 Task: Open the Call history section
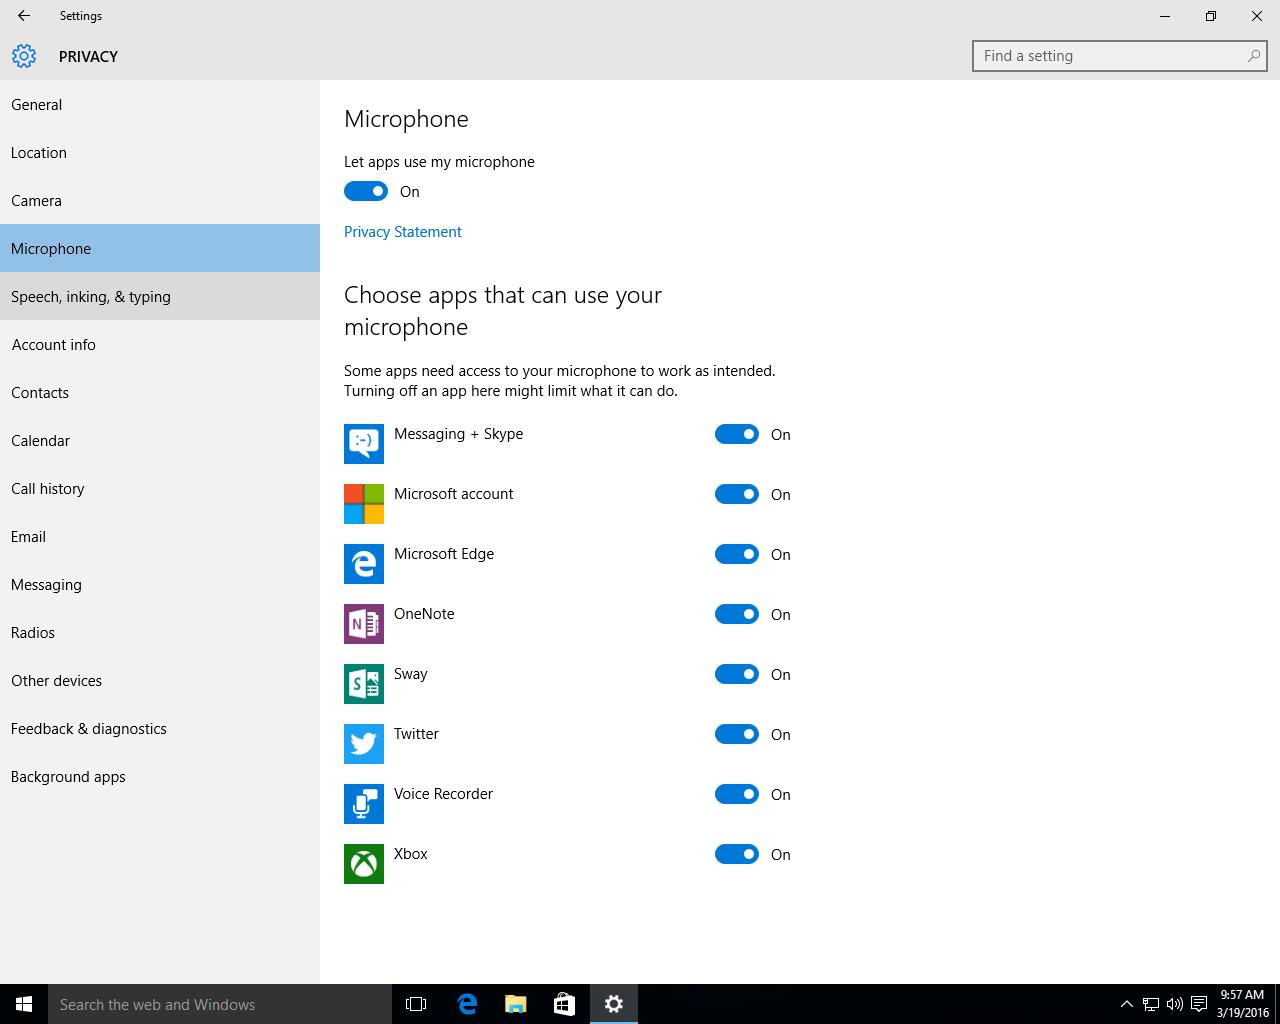[x=160, y=488]
